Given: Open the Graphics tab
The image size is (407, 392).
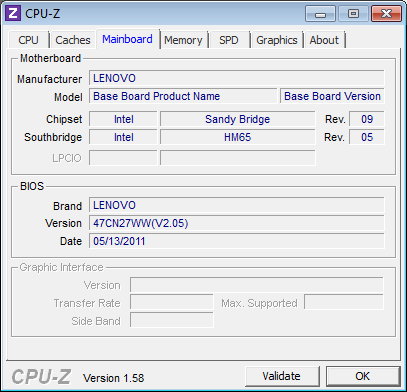Looking at the screenshot, I should (x=277, y=40).
